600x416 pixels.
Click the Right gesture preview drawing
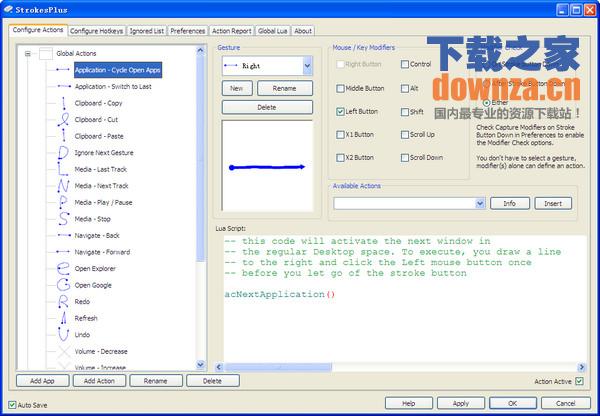(267, 167)
